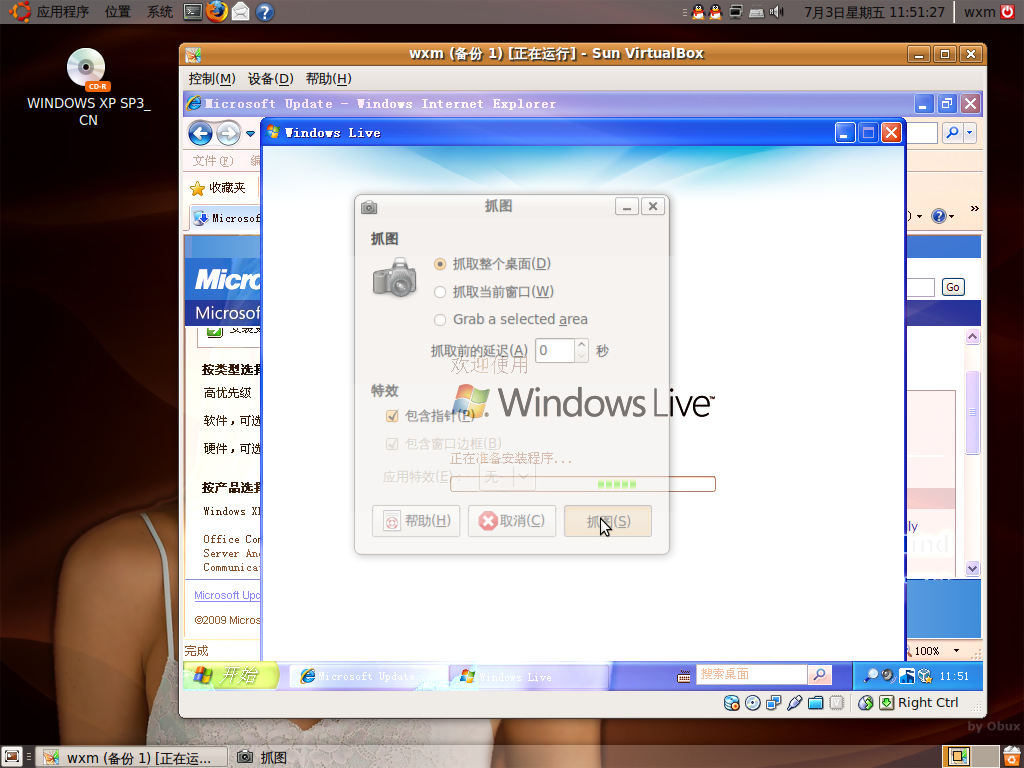Viewport: 1024px width, 768px height.
Task: Show desktop using bottom-left panel button
Action: (12, 757)
